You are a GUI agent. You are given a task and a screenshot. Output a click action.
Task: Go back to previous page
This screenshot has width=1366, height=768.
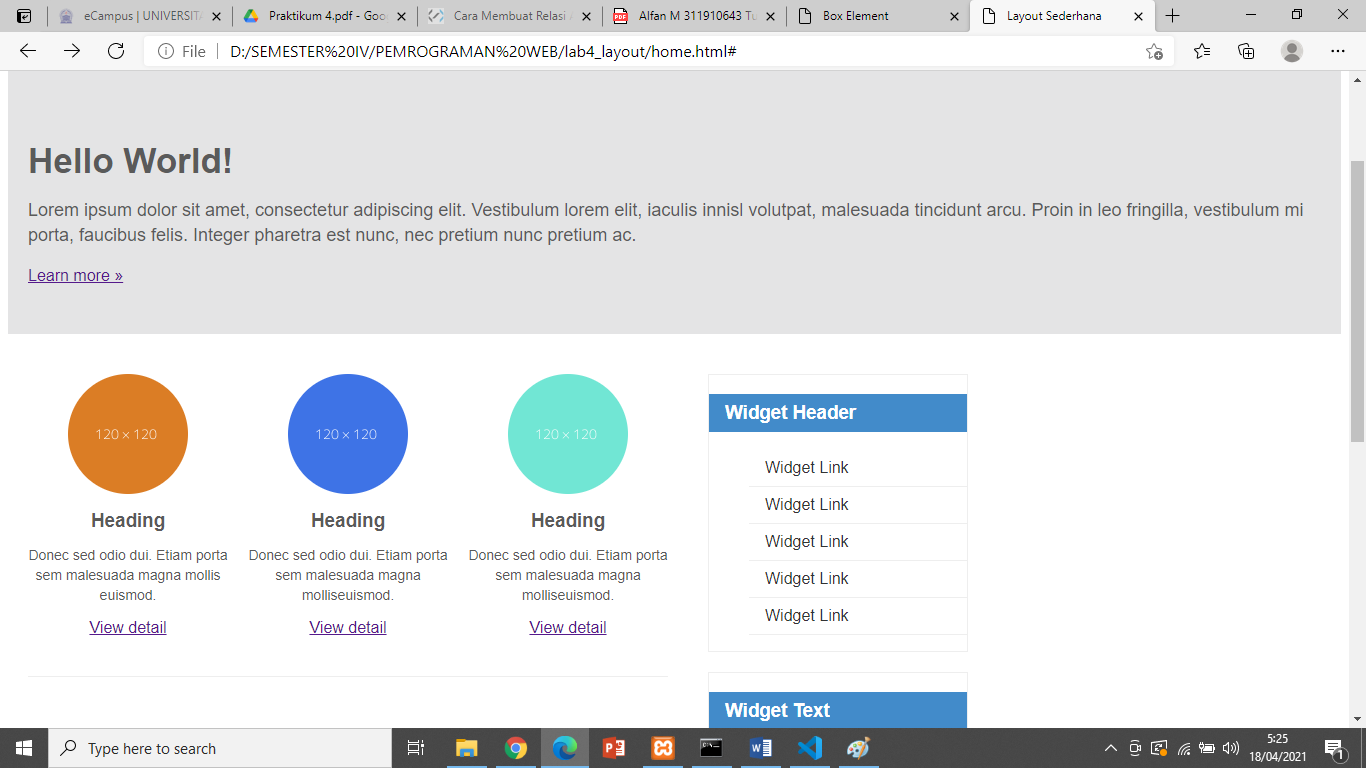click(x=28, y=51)
